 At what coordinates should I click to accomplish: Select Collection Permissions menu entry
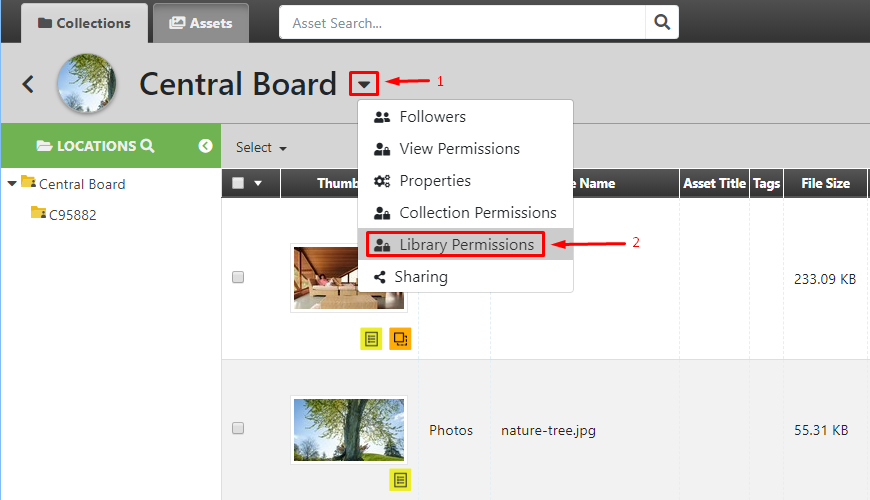(x=465, y=213)
